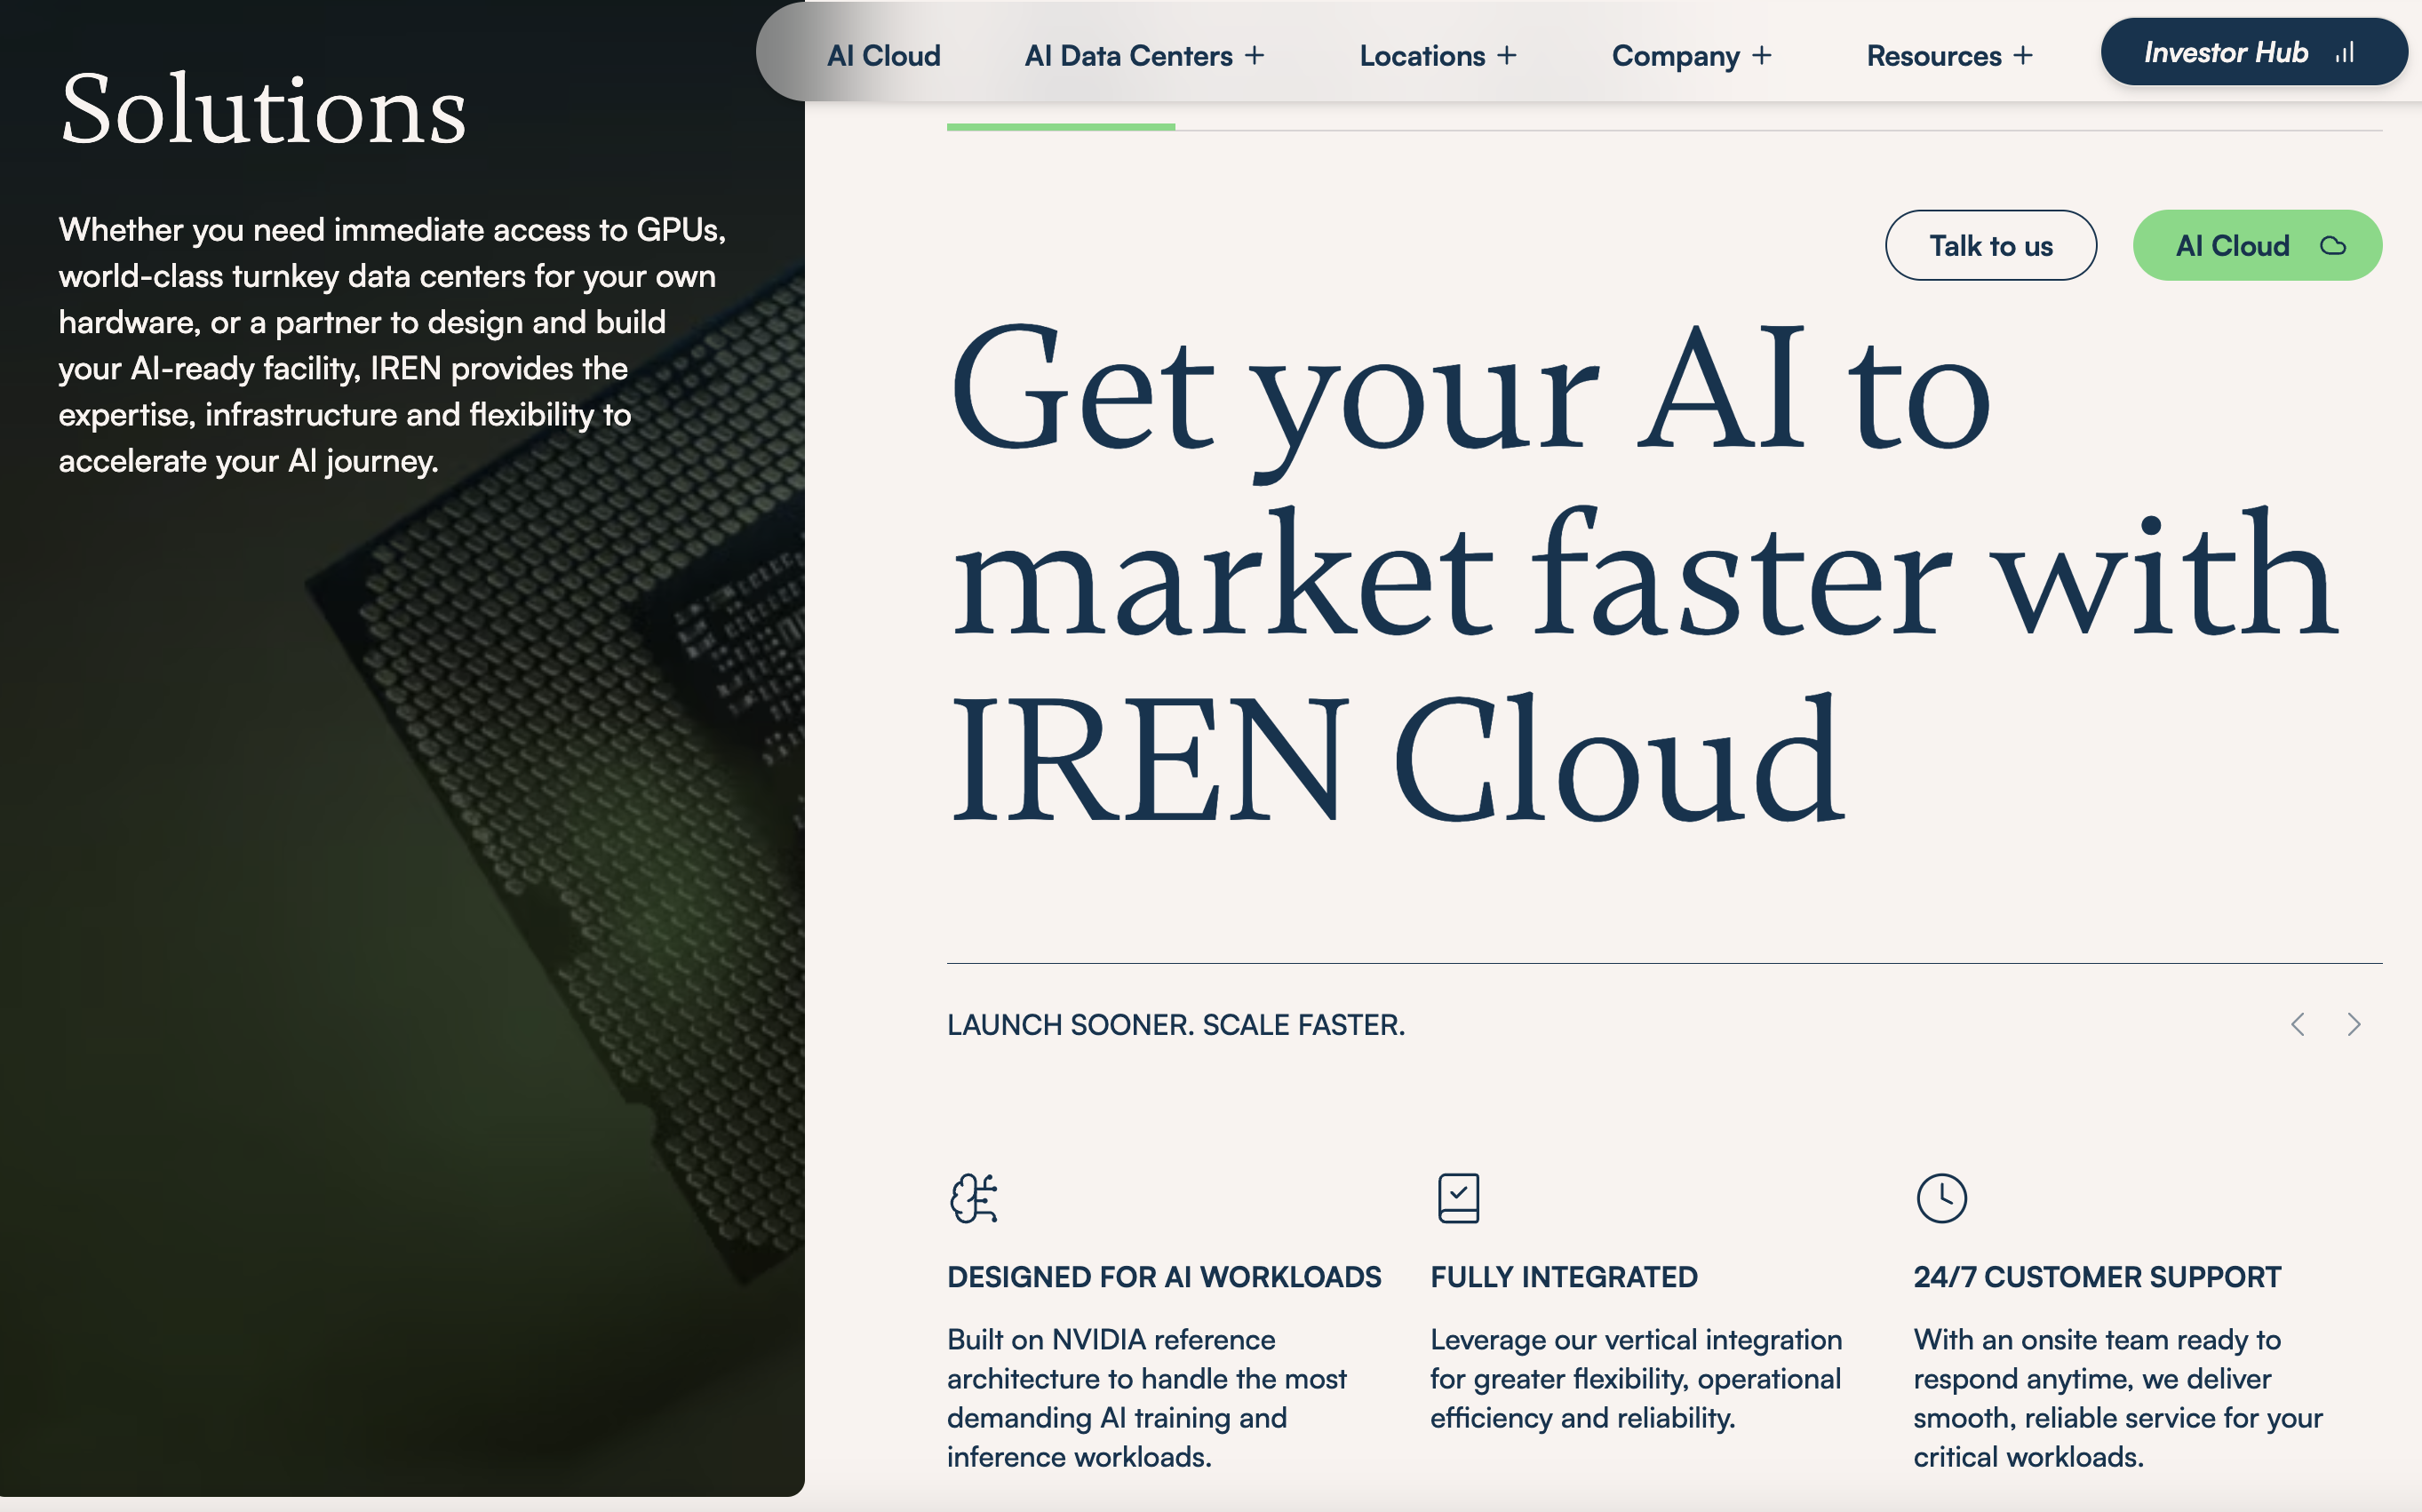Image resolution: width=2422 pixels, height=1512 pixels.
Task: Click the green slide progress bar
Action: 1060,127
